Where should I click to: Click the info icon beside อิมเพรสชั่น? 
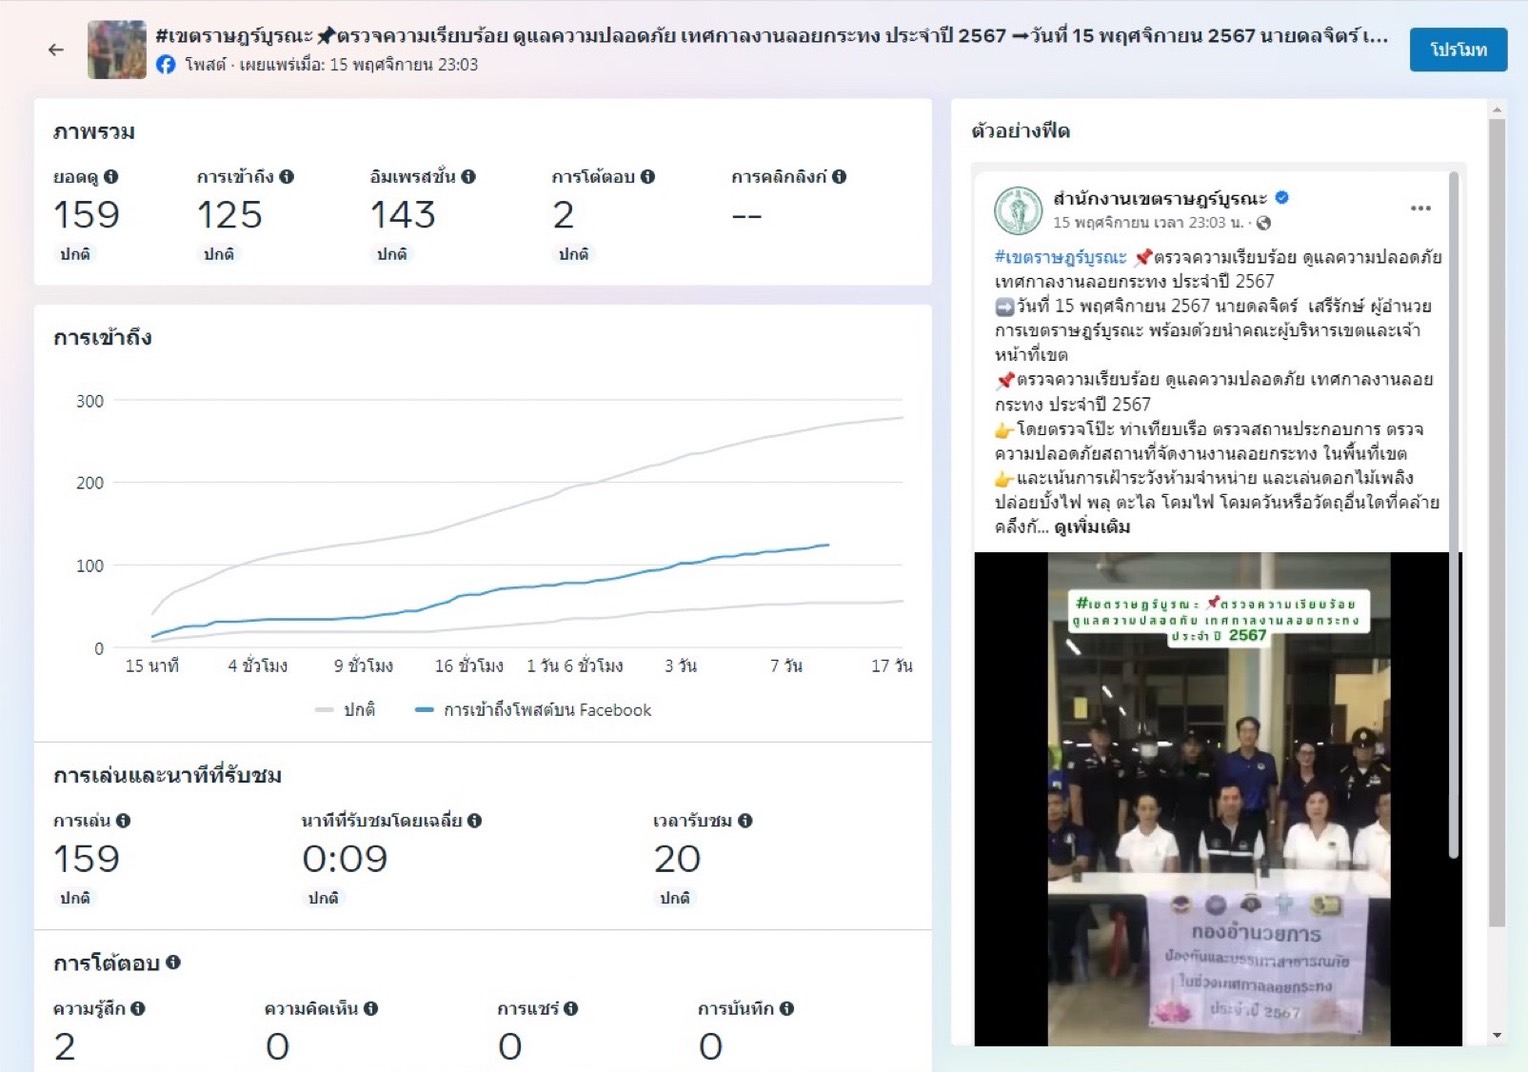[x=468, y=177]
